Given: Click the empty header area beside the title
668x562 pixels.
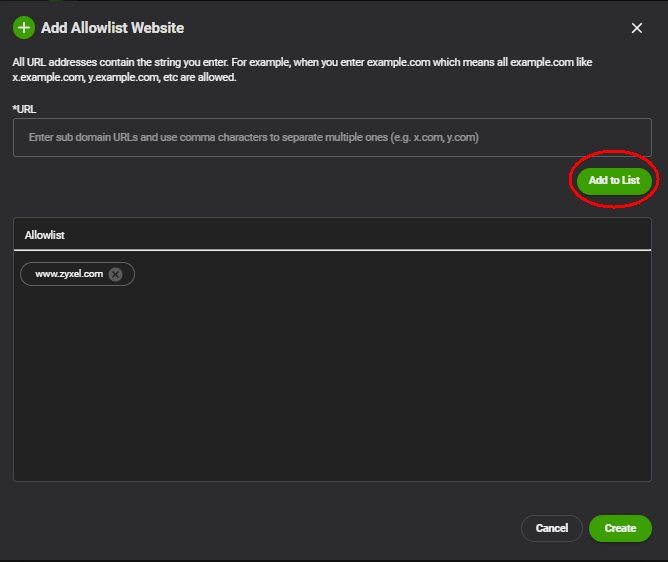Looking at the screenshot, I should click(400, 28).
